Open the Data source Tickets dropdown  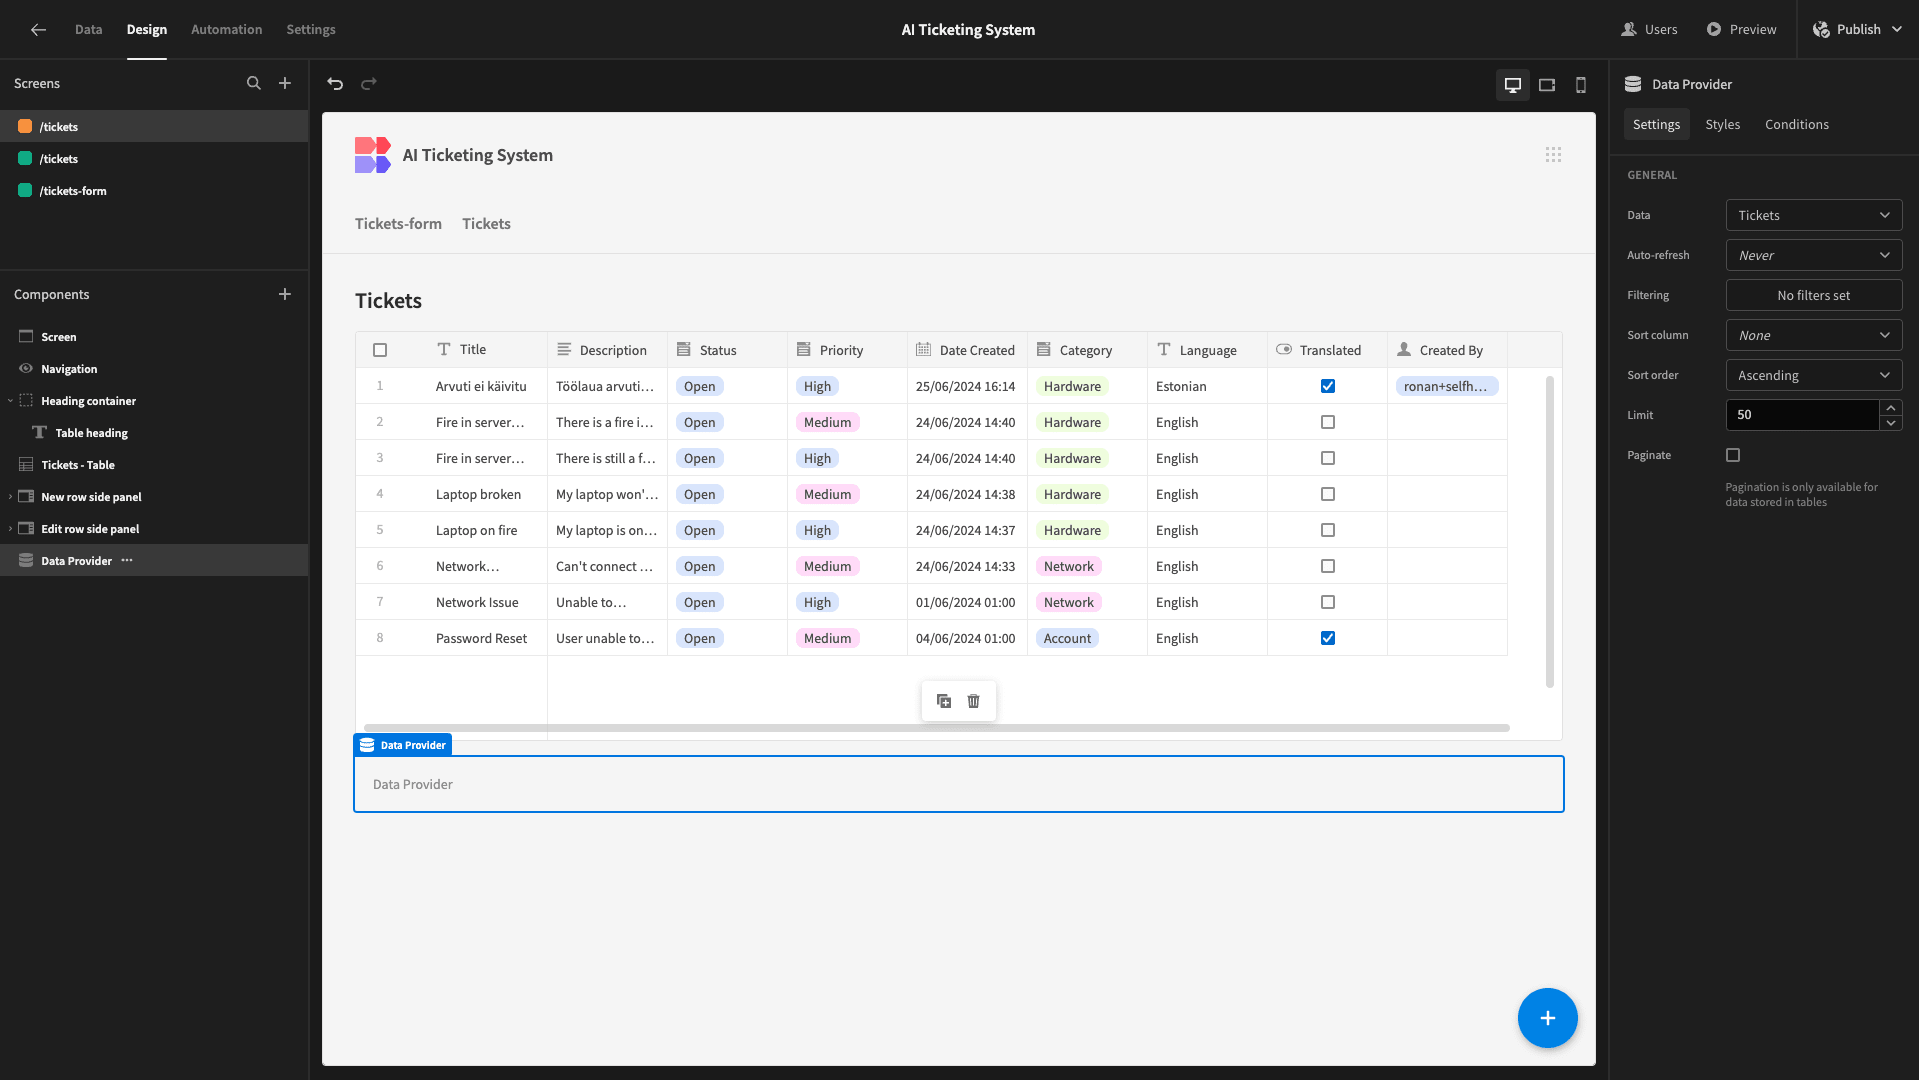click(x=1814, y=215)
